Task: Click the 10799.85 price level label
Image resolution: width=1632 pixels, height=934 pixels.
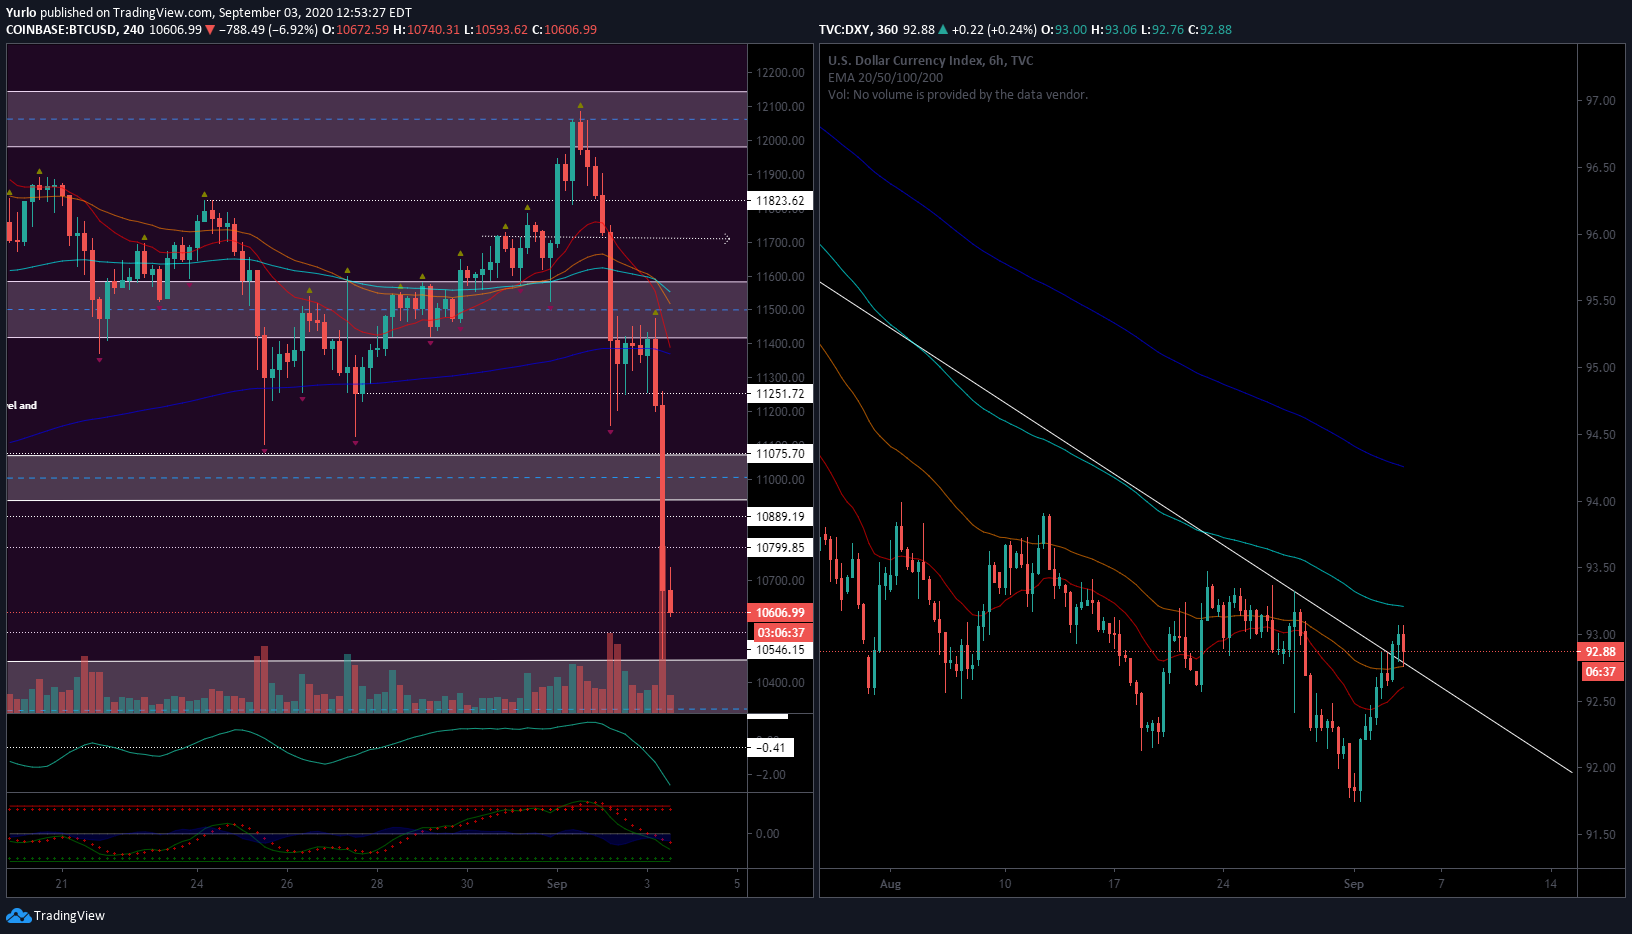Action: [780, 547]
